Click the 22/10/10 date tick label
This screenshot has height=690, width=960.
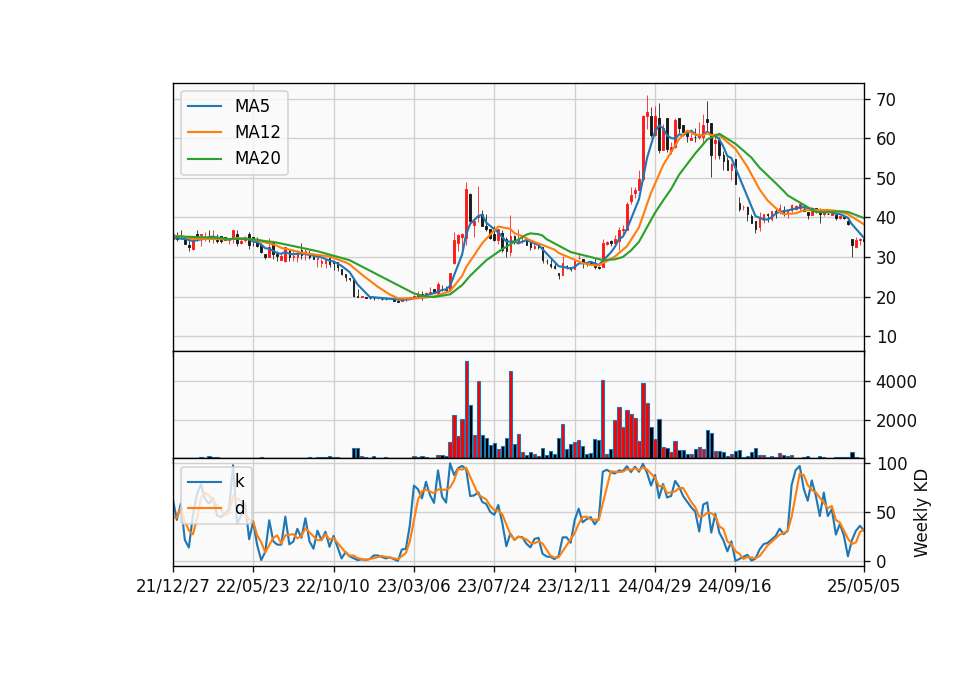pyautogui.click(x=333, y=586)
